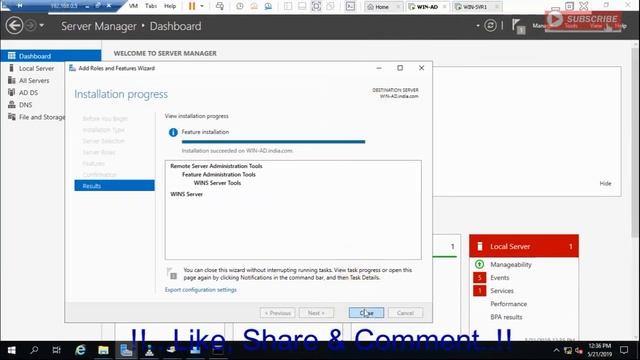Viewport: 640px width, 360px height.
Task: Click the taskbar search icon
Action: (34, 350)
